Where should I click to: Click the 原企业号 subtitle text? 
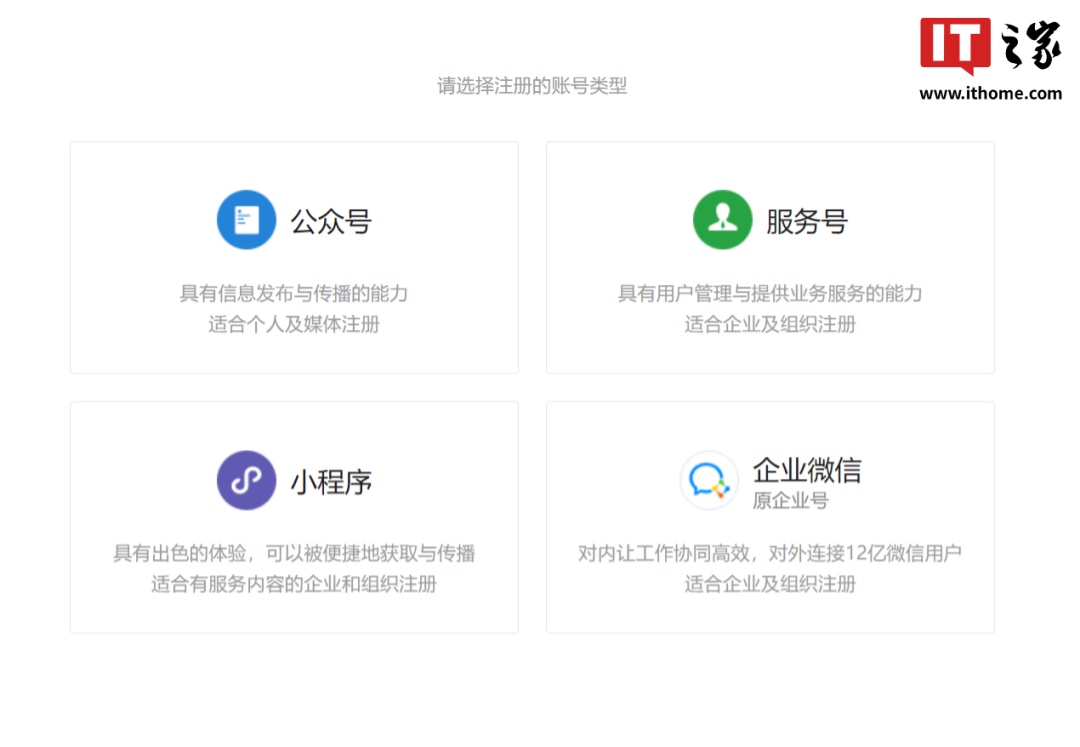tap(790, 501)
